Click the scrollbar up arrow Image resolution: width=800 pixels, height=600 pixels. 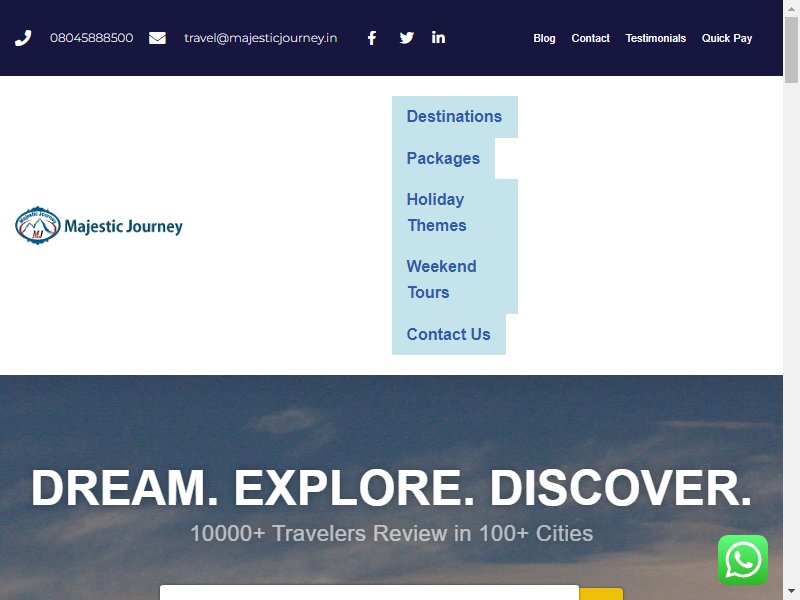pos(791,7)
